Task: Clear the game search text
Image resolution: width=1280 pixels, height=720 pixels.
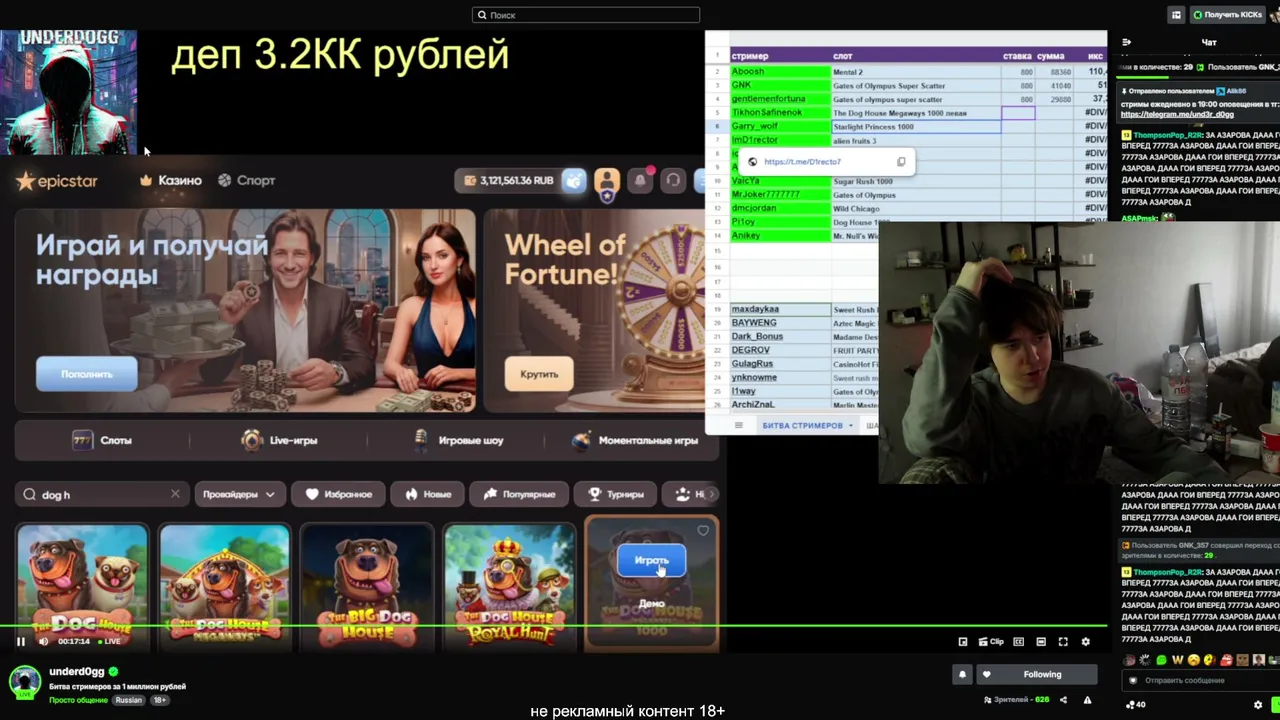Action: (175, 494)
